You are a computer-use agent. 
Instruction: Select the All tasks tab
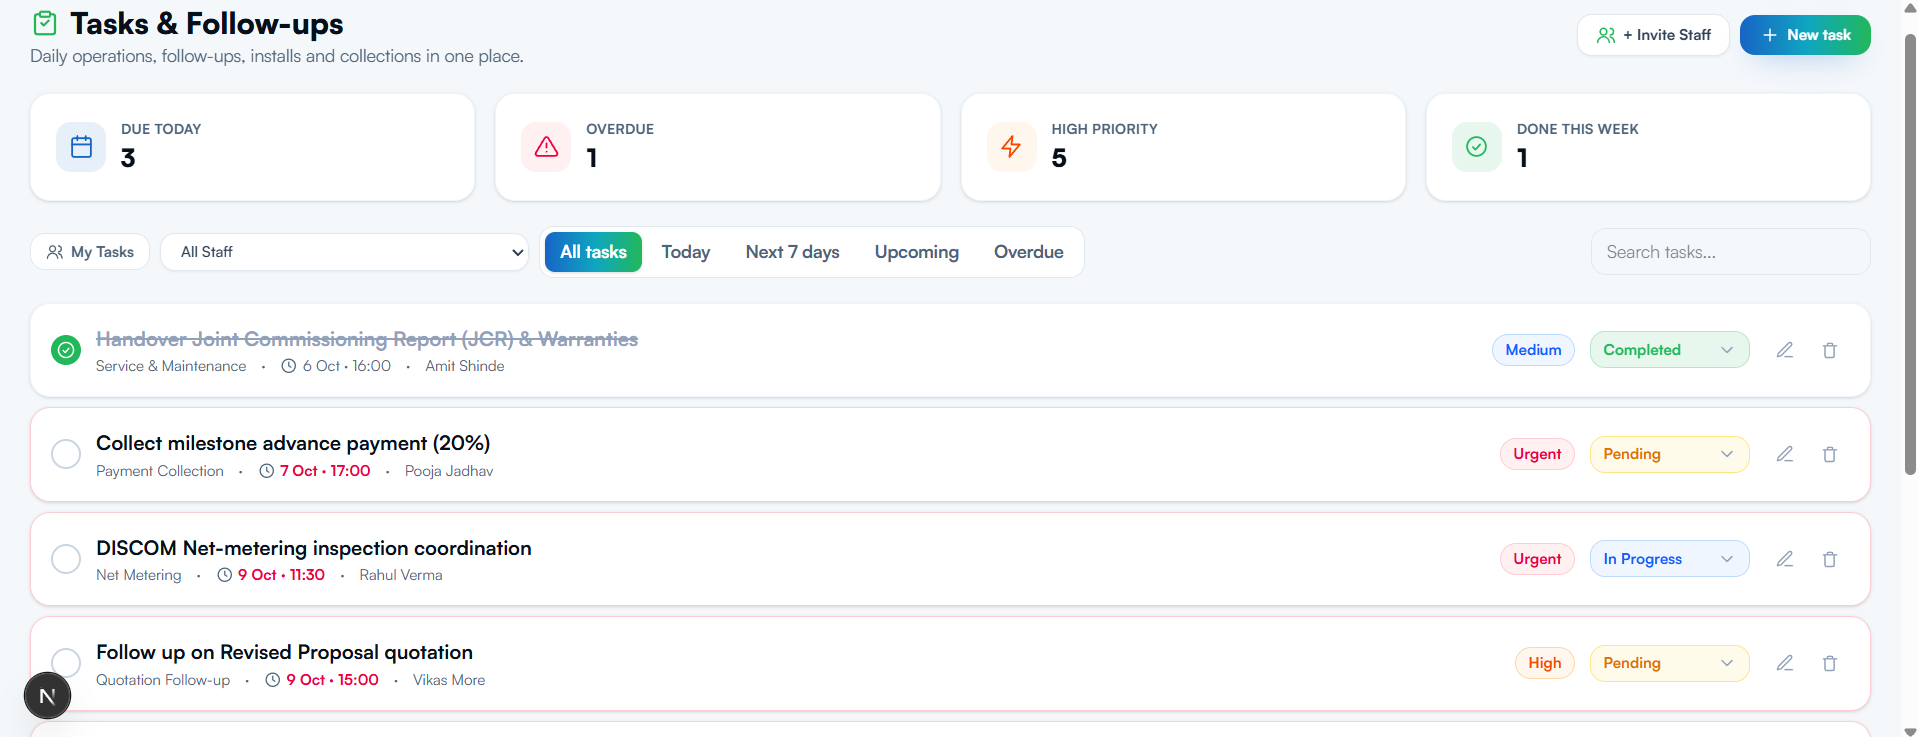pyautogui.click(x=593, y=252)
